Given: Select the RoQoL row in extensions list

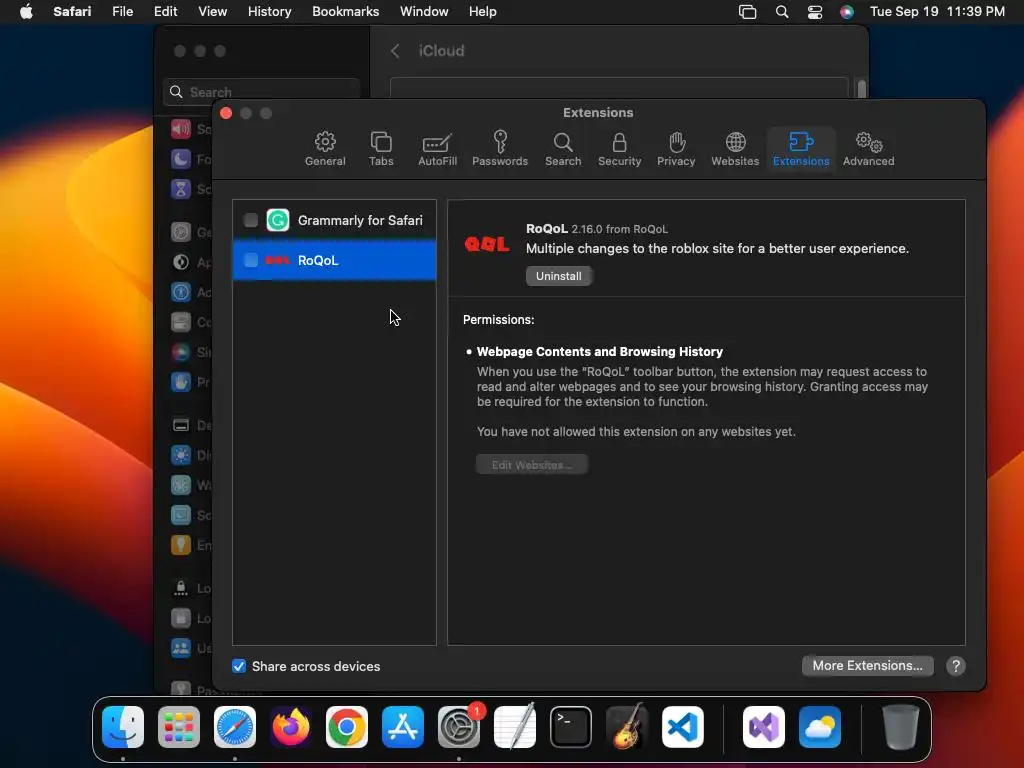Looking at the screenshot, I should click(x=334, y=260).
